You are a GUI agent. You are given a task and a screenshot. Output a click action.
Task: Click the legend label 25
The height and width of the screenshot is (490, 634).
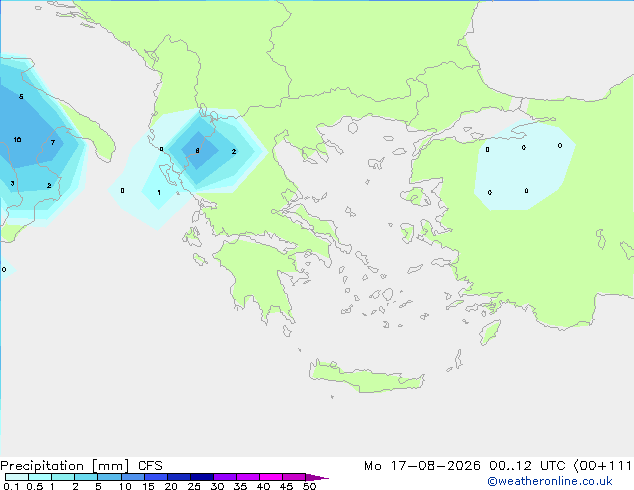click(194, 486)
